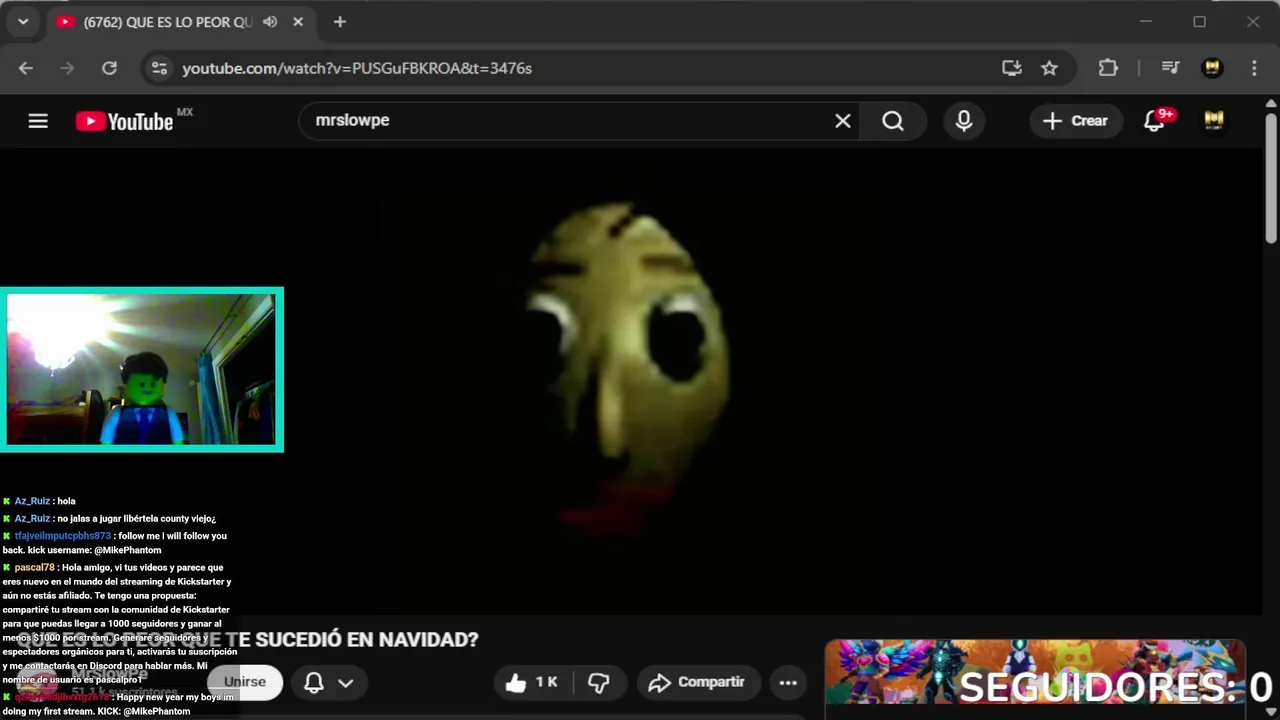Screen dimensions: 1280x720
Task: Open Chrome three-dot menu
Action: (1254, 68)
